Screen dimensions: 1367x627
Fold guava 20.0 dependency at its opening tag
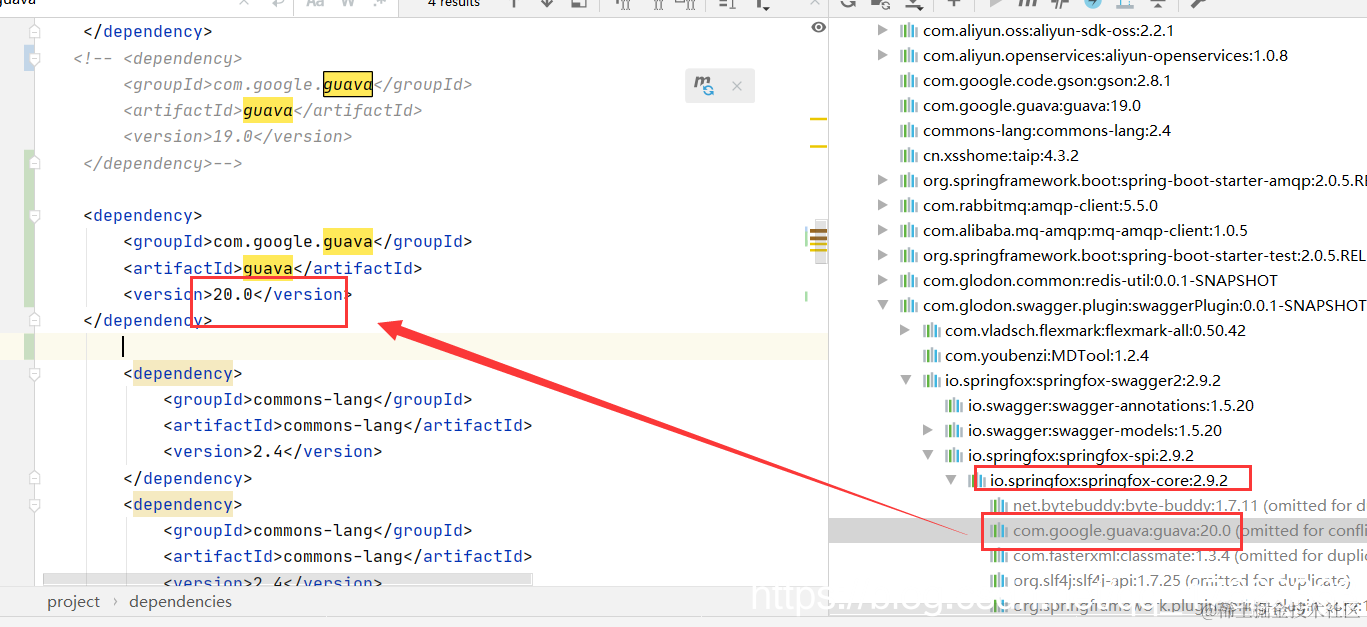pos(35,216)
